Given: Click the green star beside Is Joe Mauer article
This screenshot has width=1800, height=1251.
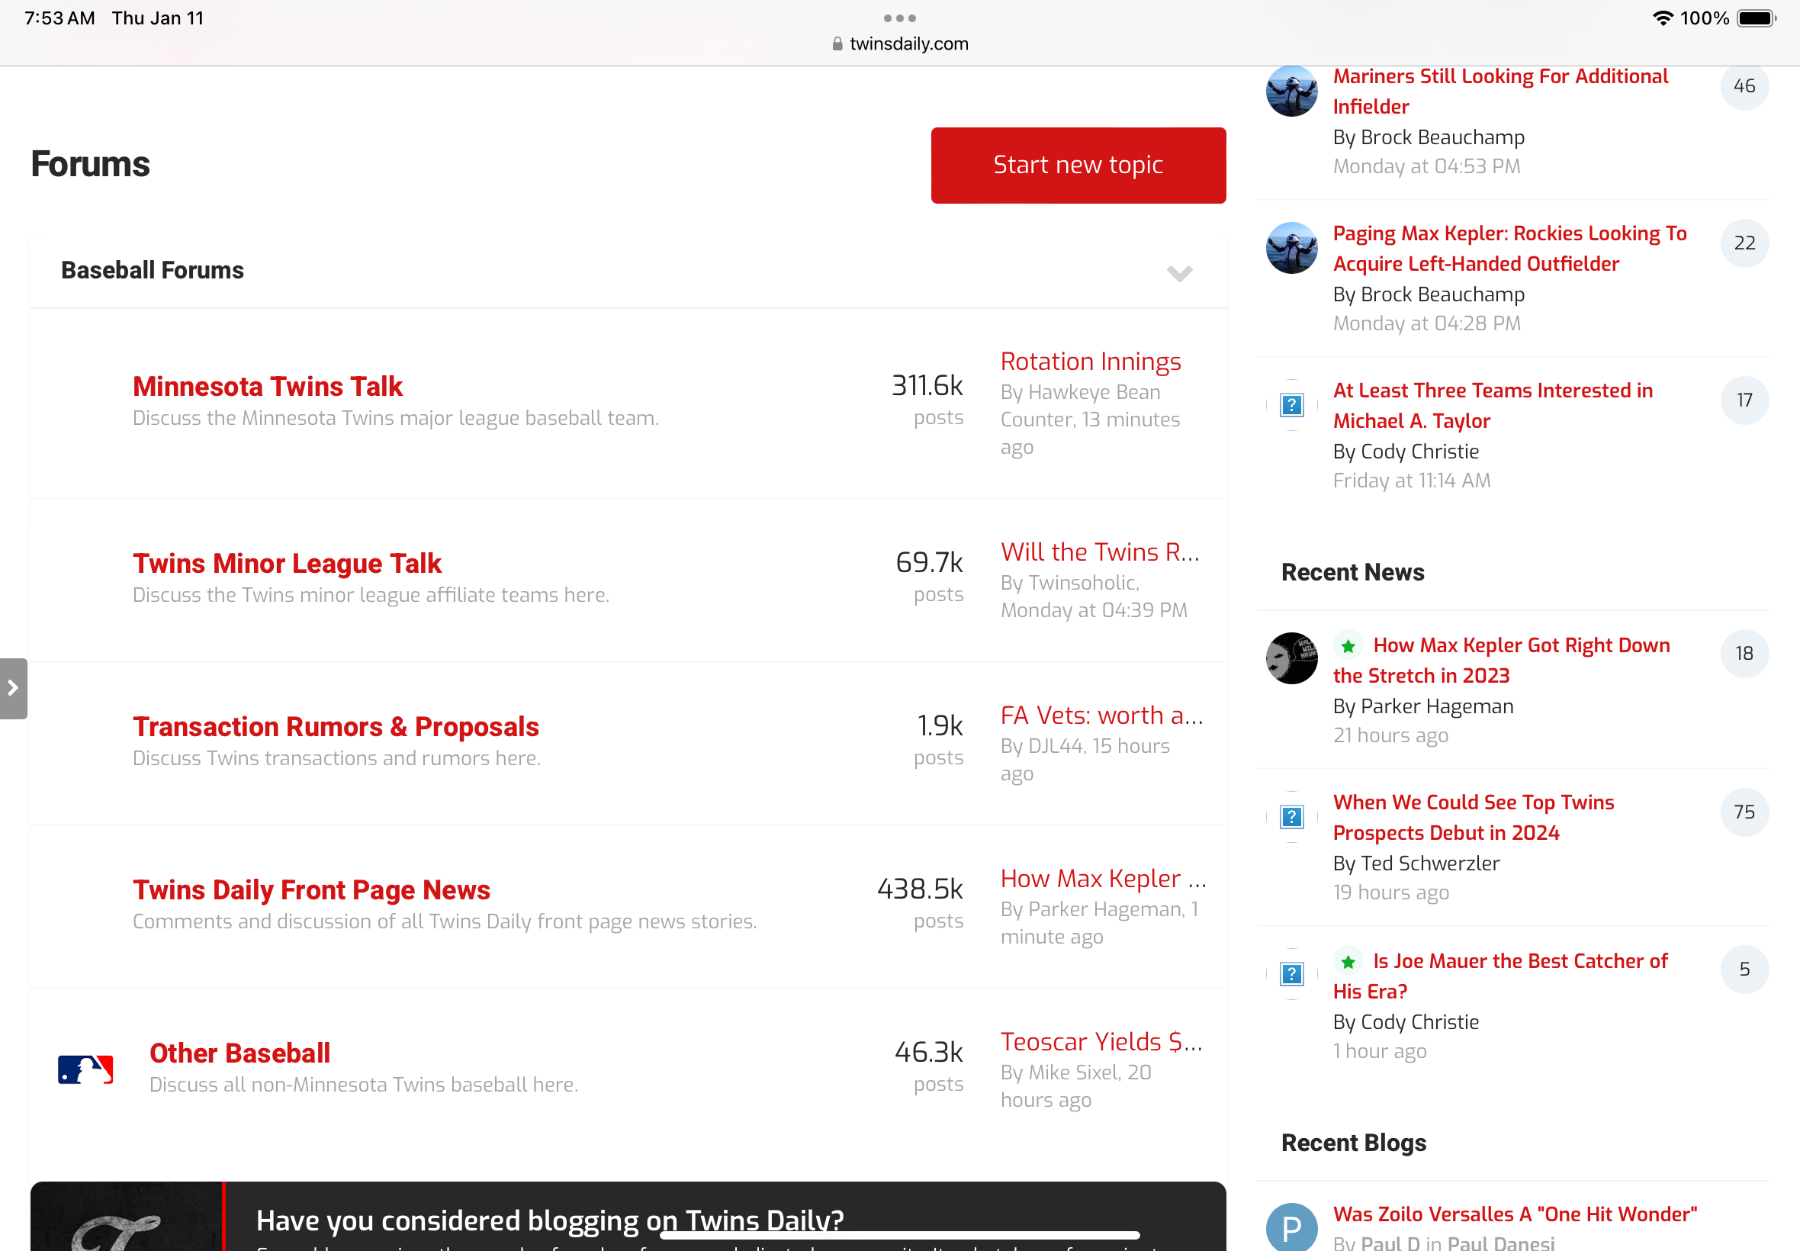Looking at the screenshot, I should (1348, 962).
